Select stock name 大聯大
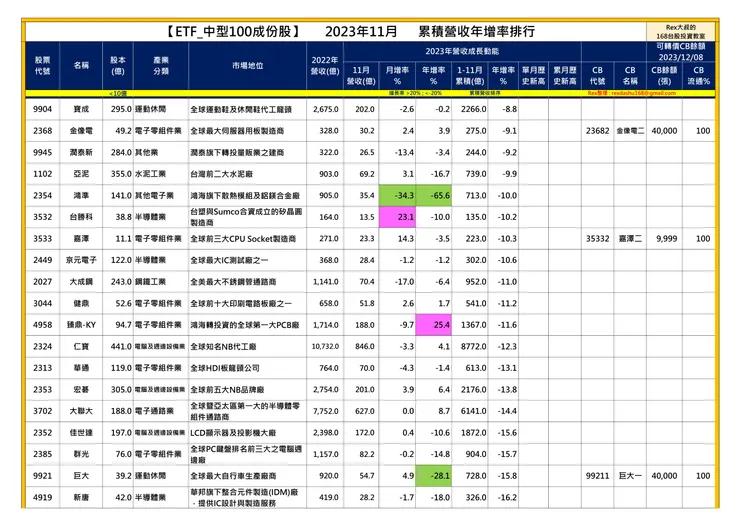This screenshot has height=523, width=740. (81, 411)
